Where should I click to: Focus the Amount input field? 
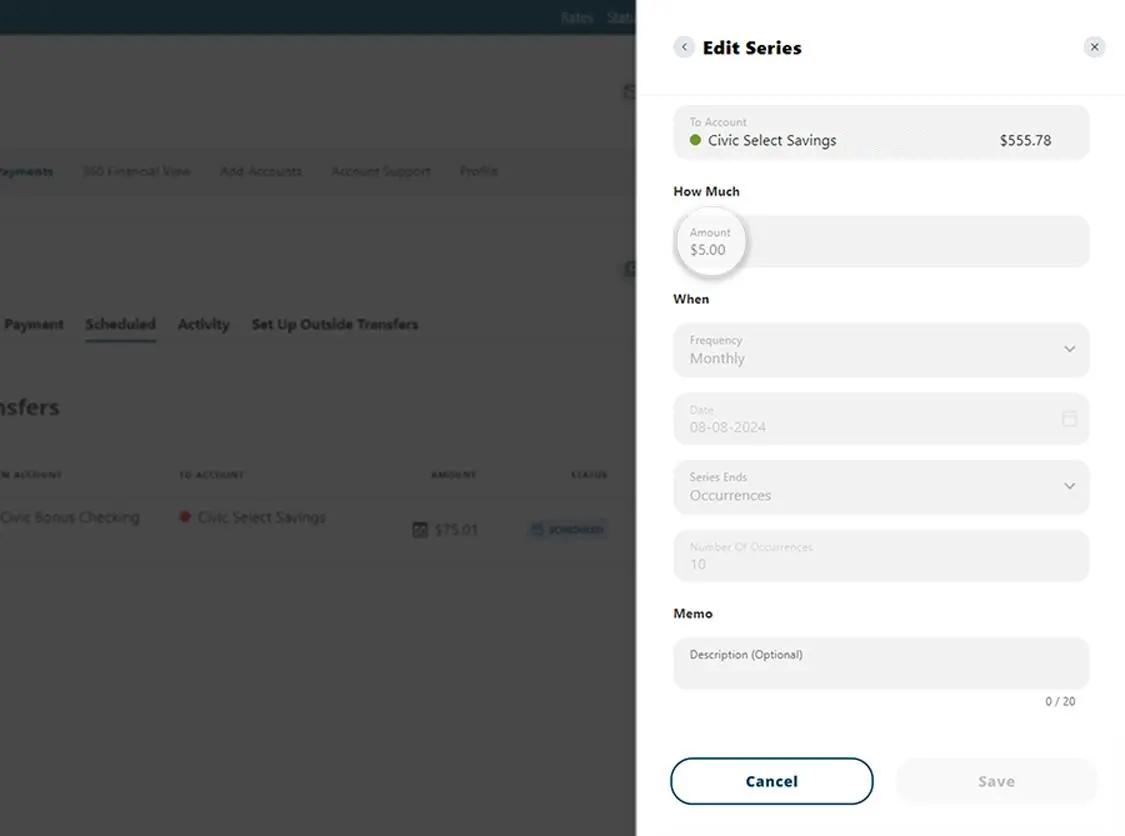click(880, 242)
